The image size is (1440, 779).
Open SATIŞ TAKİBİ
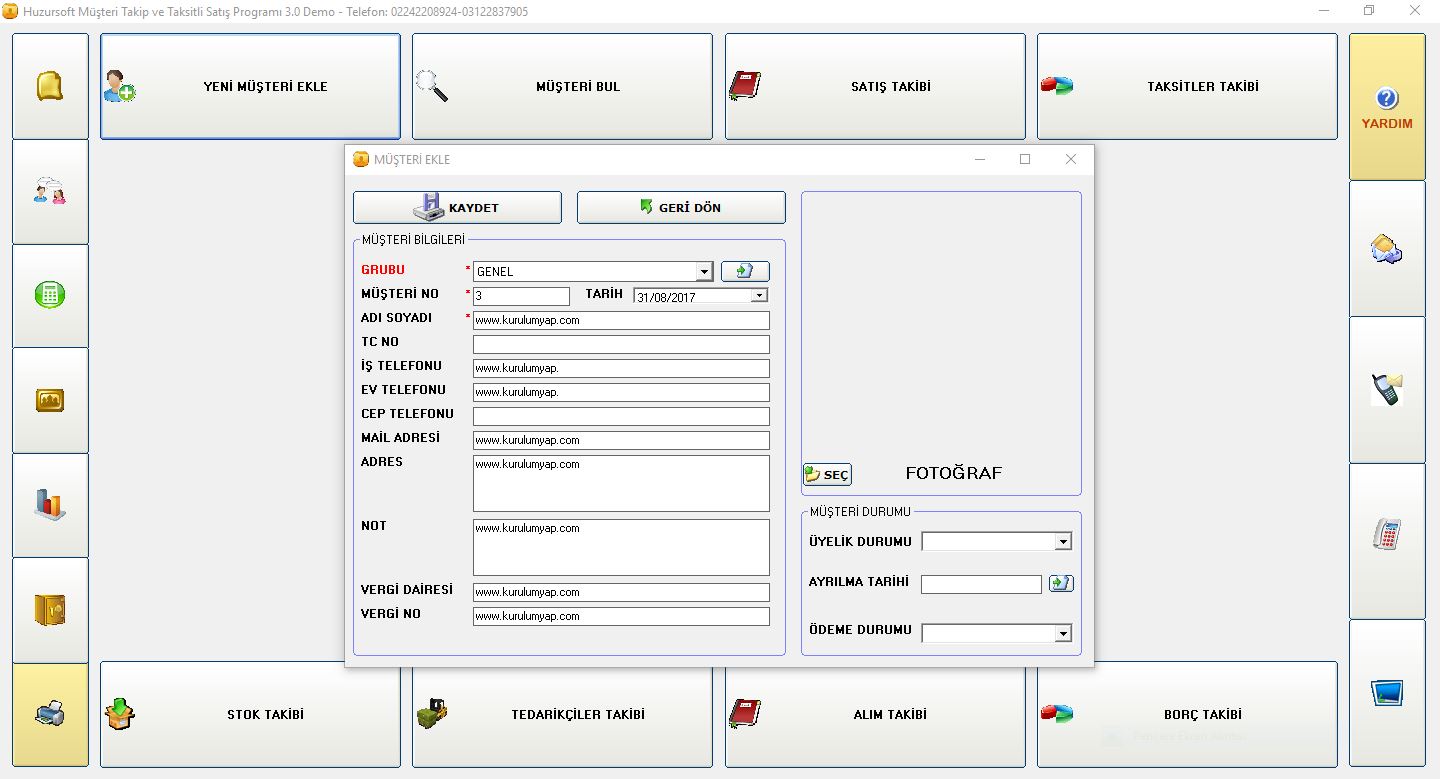tap(875, 86)
